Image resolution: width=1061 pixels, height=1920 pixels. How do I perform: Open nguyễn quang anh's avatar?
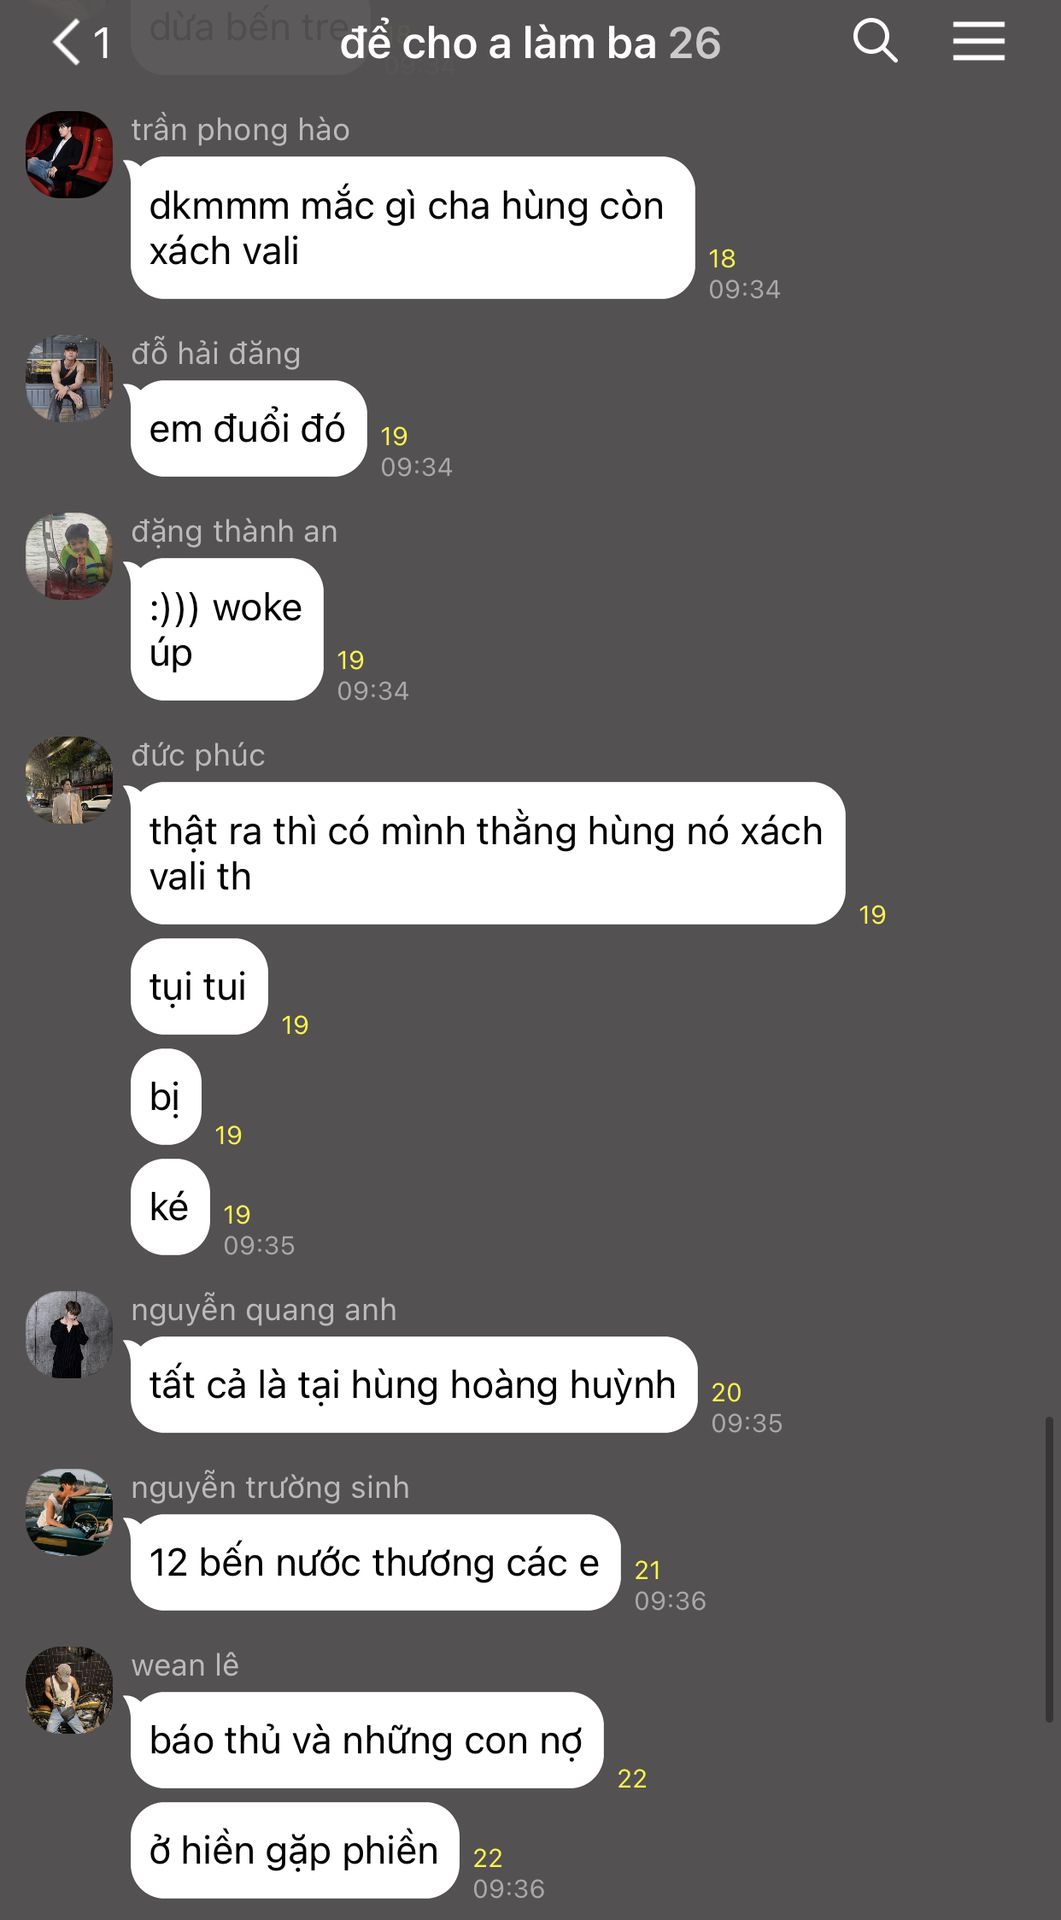click(69, 1334)
